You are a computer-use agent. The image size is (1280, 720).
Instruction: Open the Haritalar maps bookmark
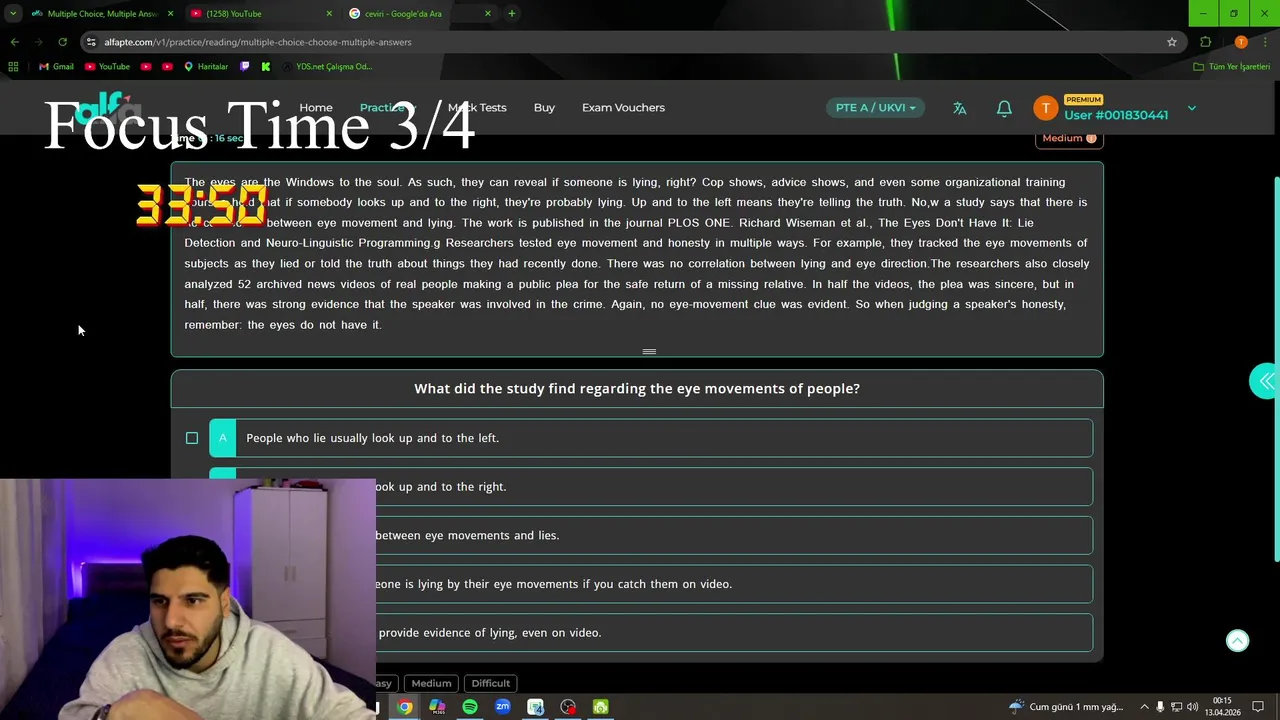click(x=206, y=67)
